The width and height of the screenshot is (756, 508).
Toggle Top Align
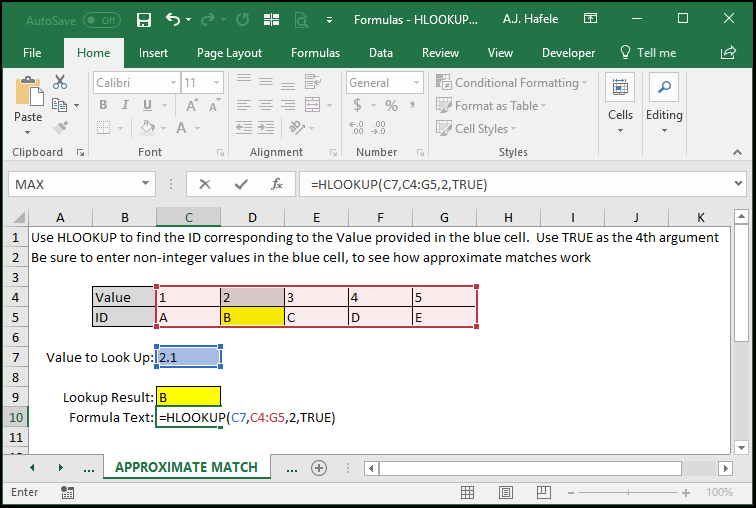pyautogui.click(x=243, y=81)
